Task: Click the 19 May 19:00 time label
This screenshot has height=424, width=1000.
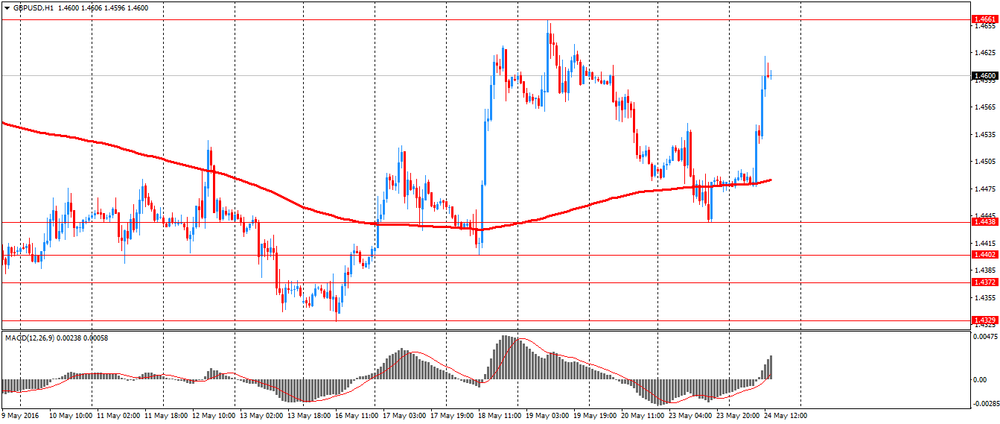Action: pyautogui.click(x=594, y=416)
